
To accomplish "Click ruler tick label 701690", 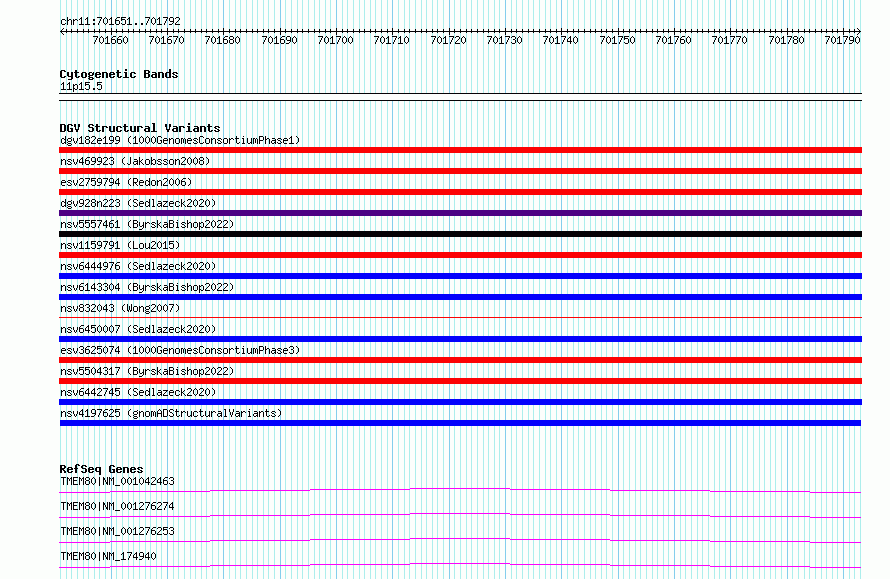I will tap(279, 40).
